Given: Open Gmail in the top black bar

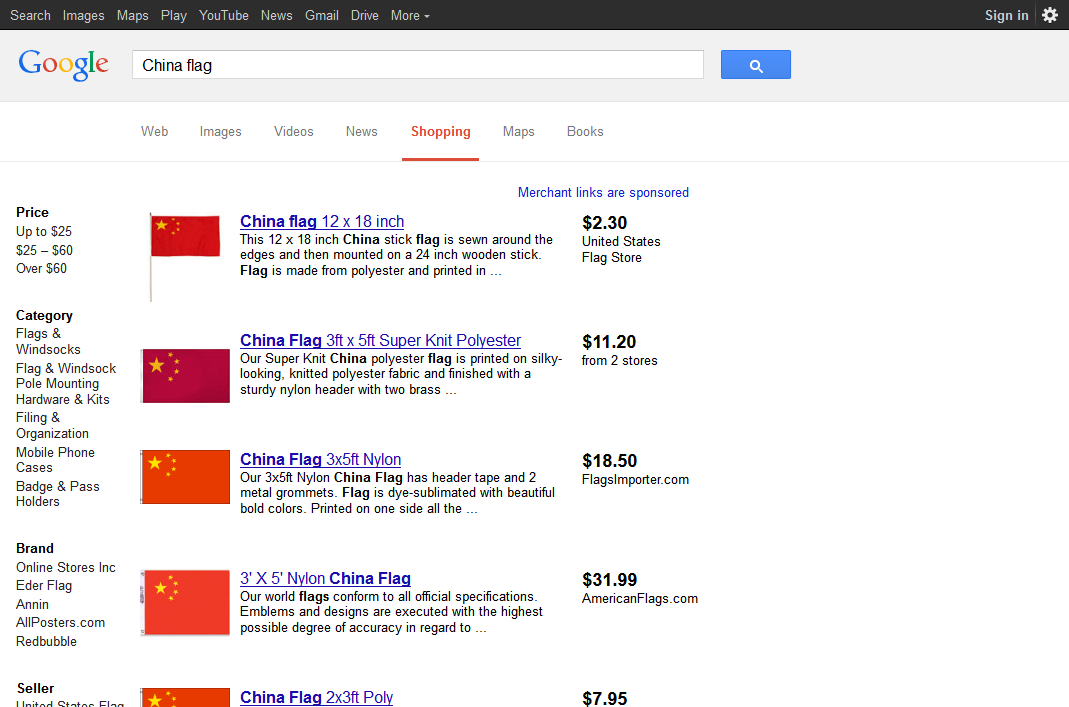Looking at the screenshot, I should (x=321, y=15).
